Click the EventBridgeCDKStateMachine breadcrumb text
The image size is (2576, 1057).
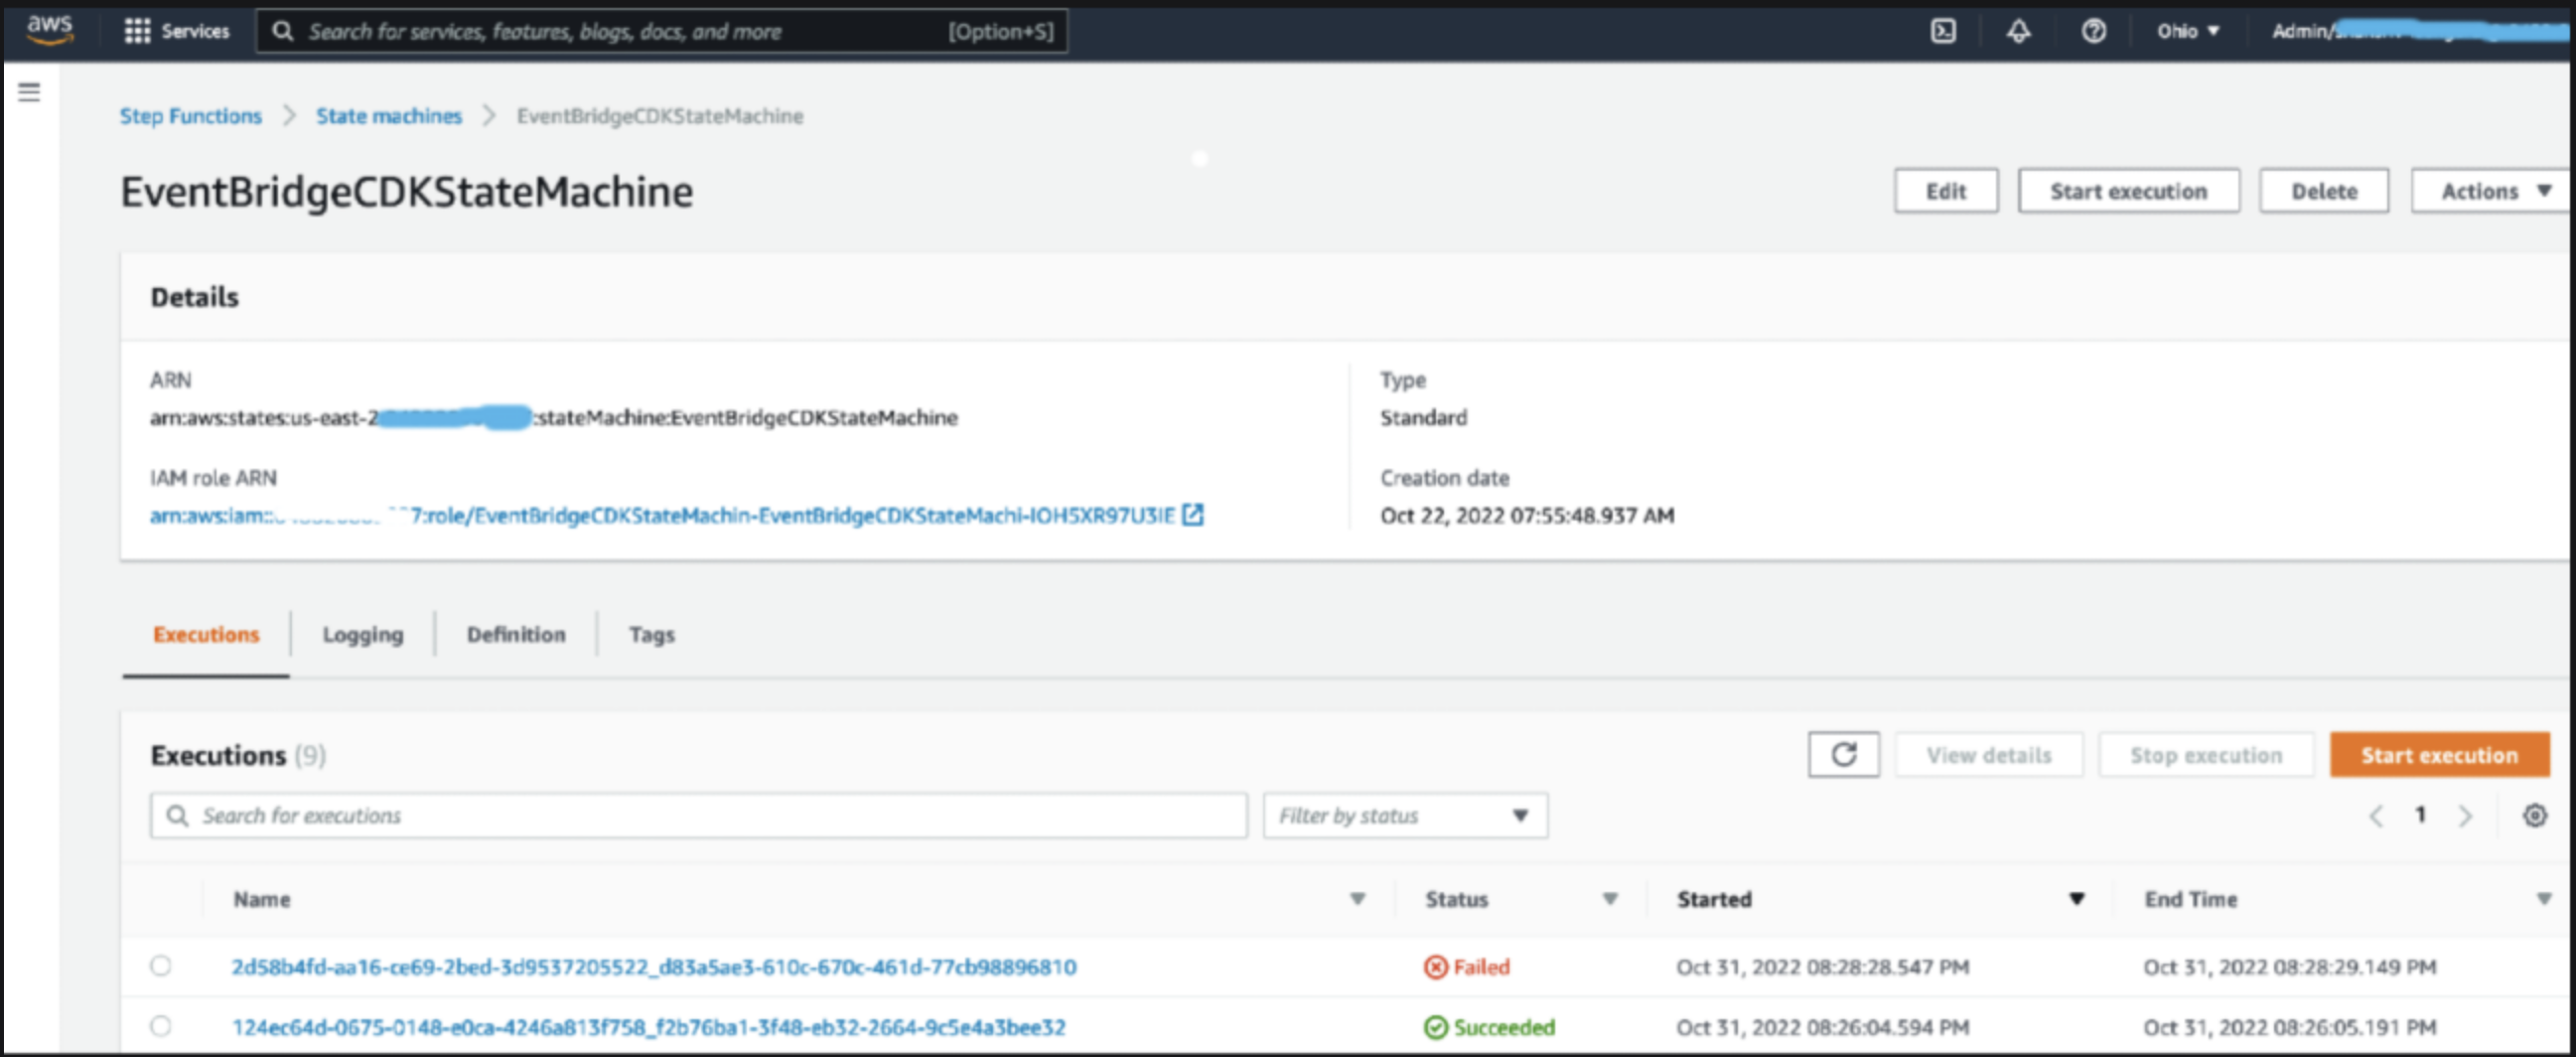660,116
